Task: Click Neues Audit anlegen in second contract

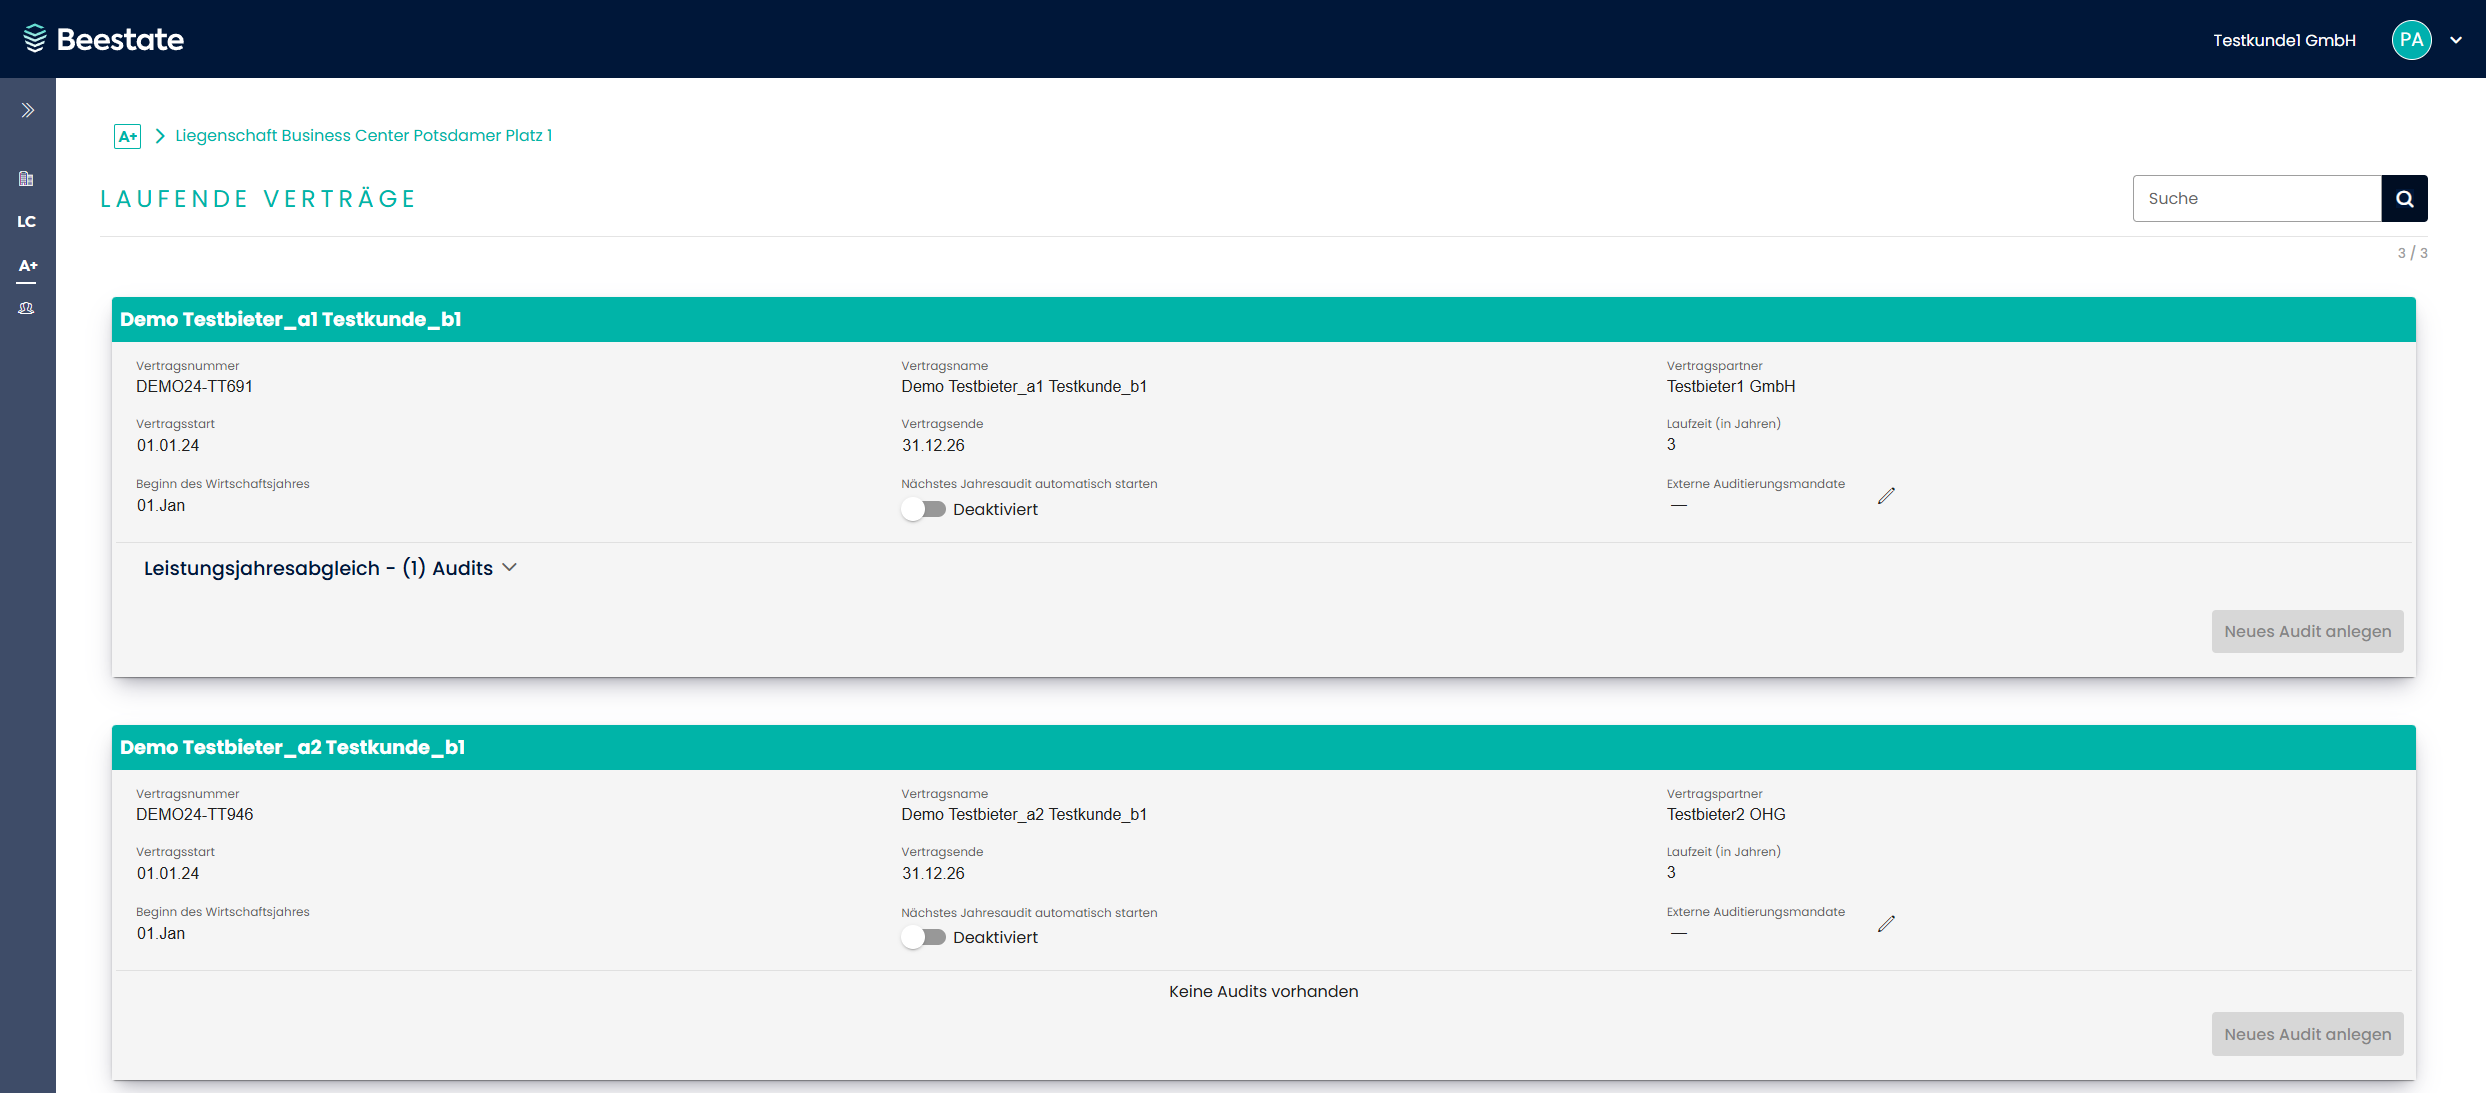Action: coord(2307,1034)
